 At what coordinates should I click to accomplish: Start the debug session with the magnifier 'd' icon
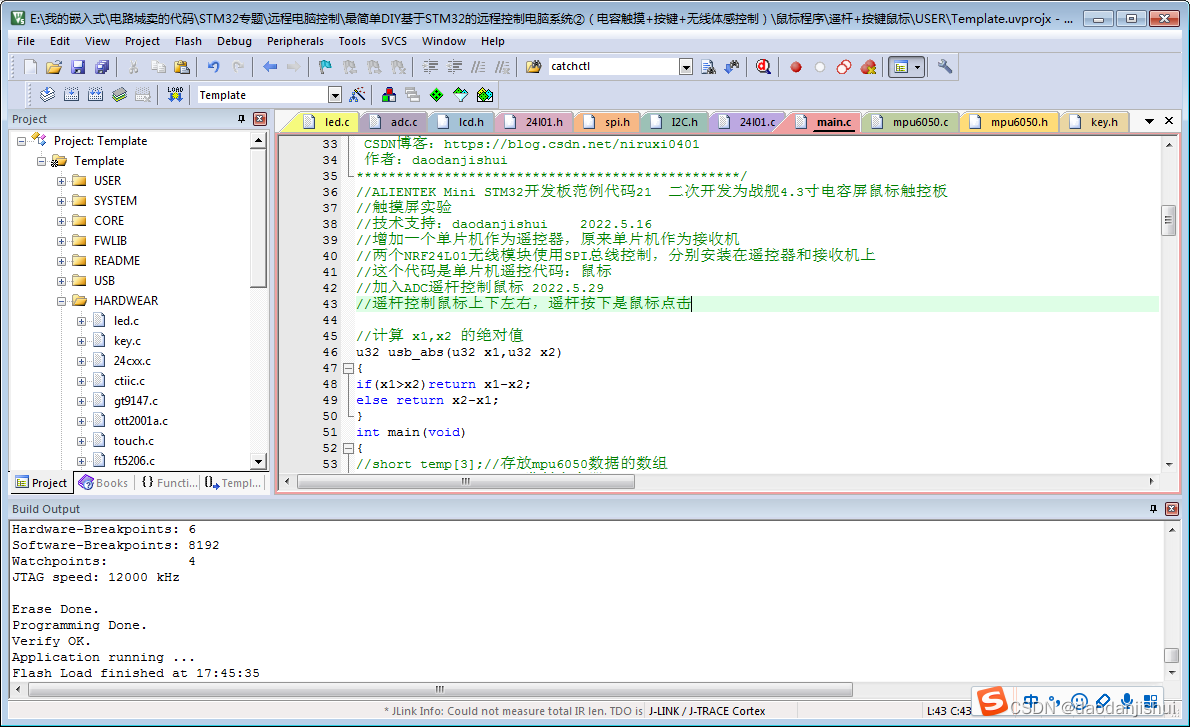(x=763, y=67)
